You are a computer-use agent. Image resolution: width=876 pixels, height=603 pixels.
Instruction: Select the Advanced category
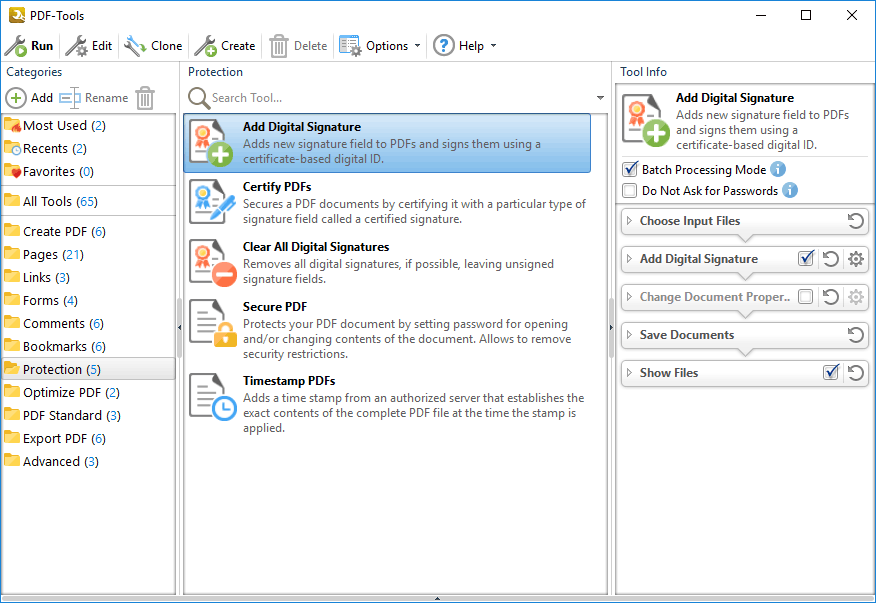pyautogui.click(x=88, y=461)
